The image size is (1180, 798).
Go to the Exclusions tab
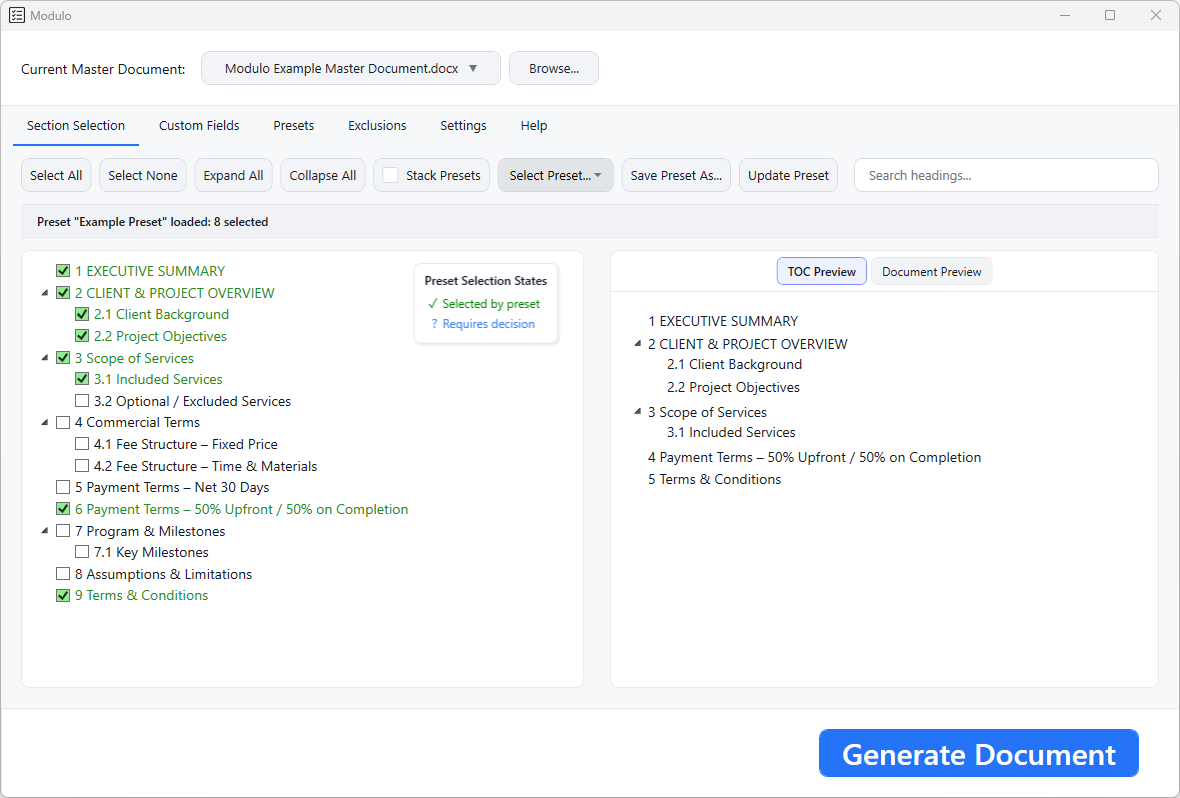click(x=377, y=126)
